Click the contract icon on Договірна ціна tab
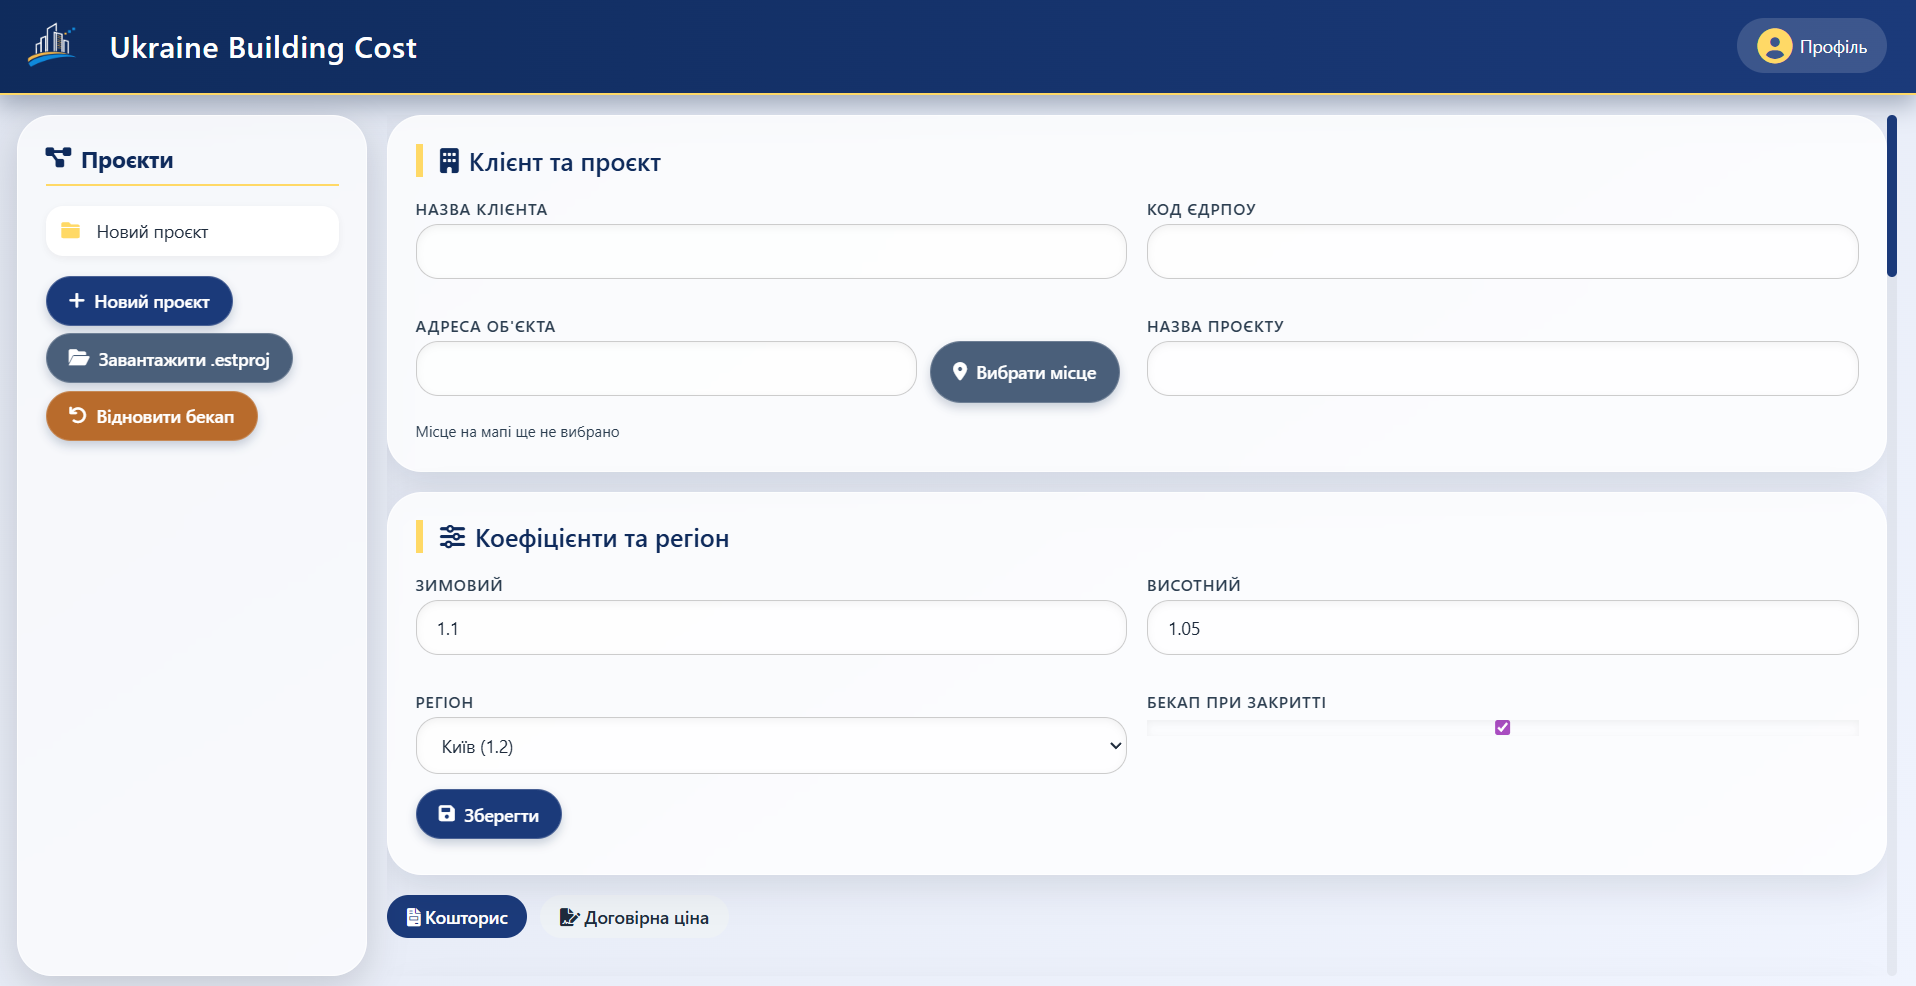 point(569,917)
